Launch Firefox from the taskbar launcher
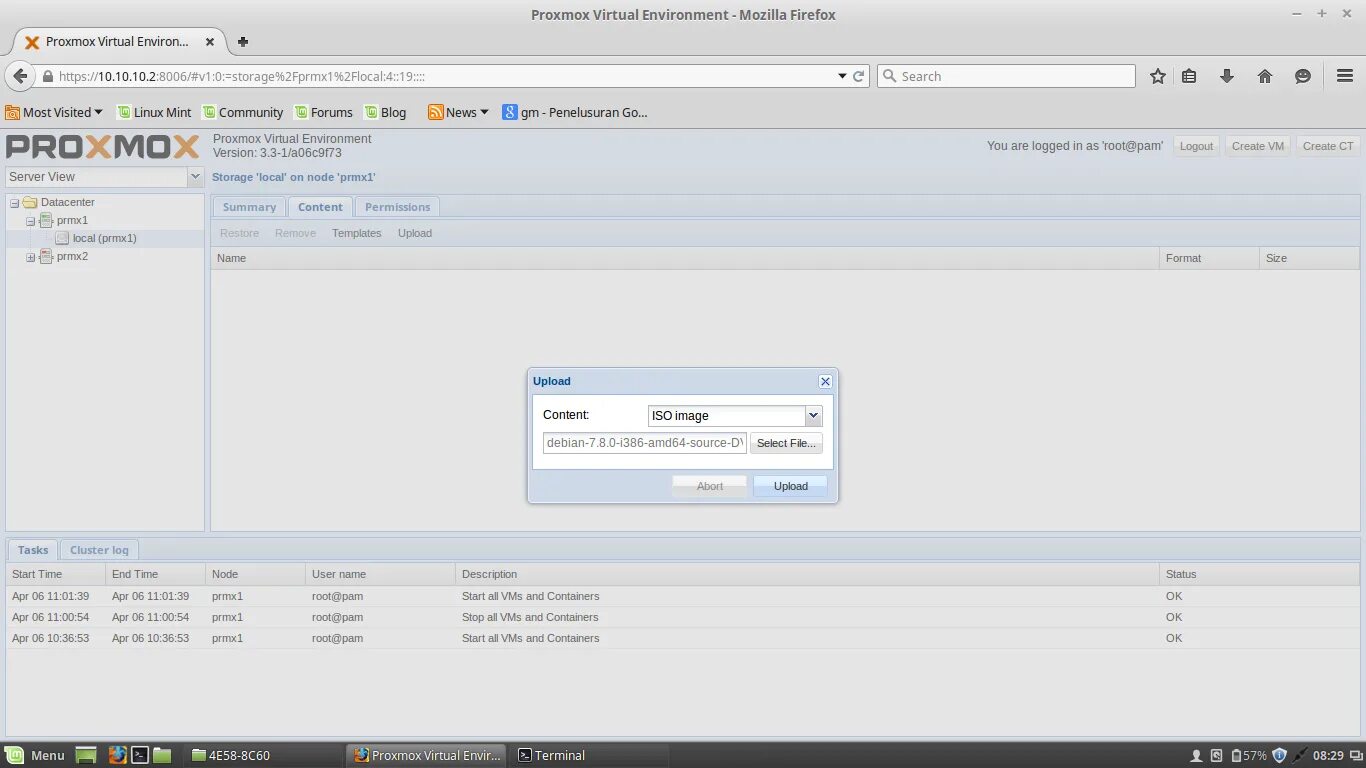 [118, 755]
